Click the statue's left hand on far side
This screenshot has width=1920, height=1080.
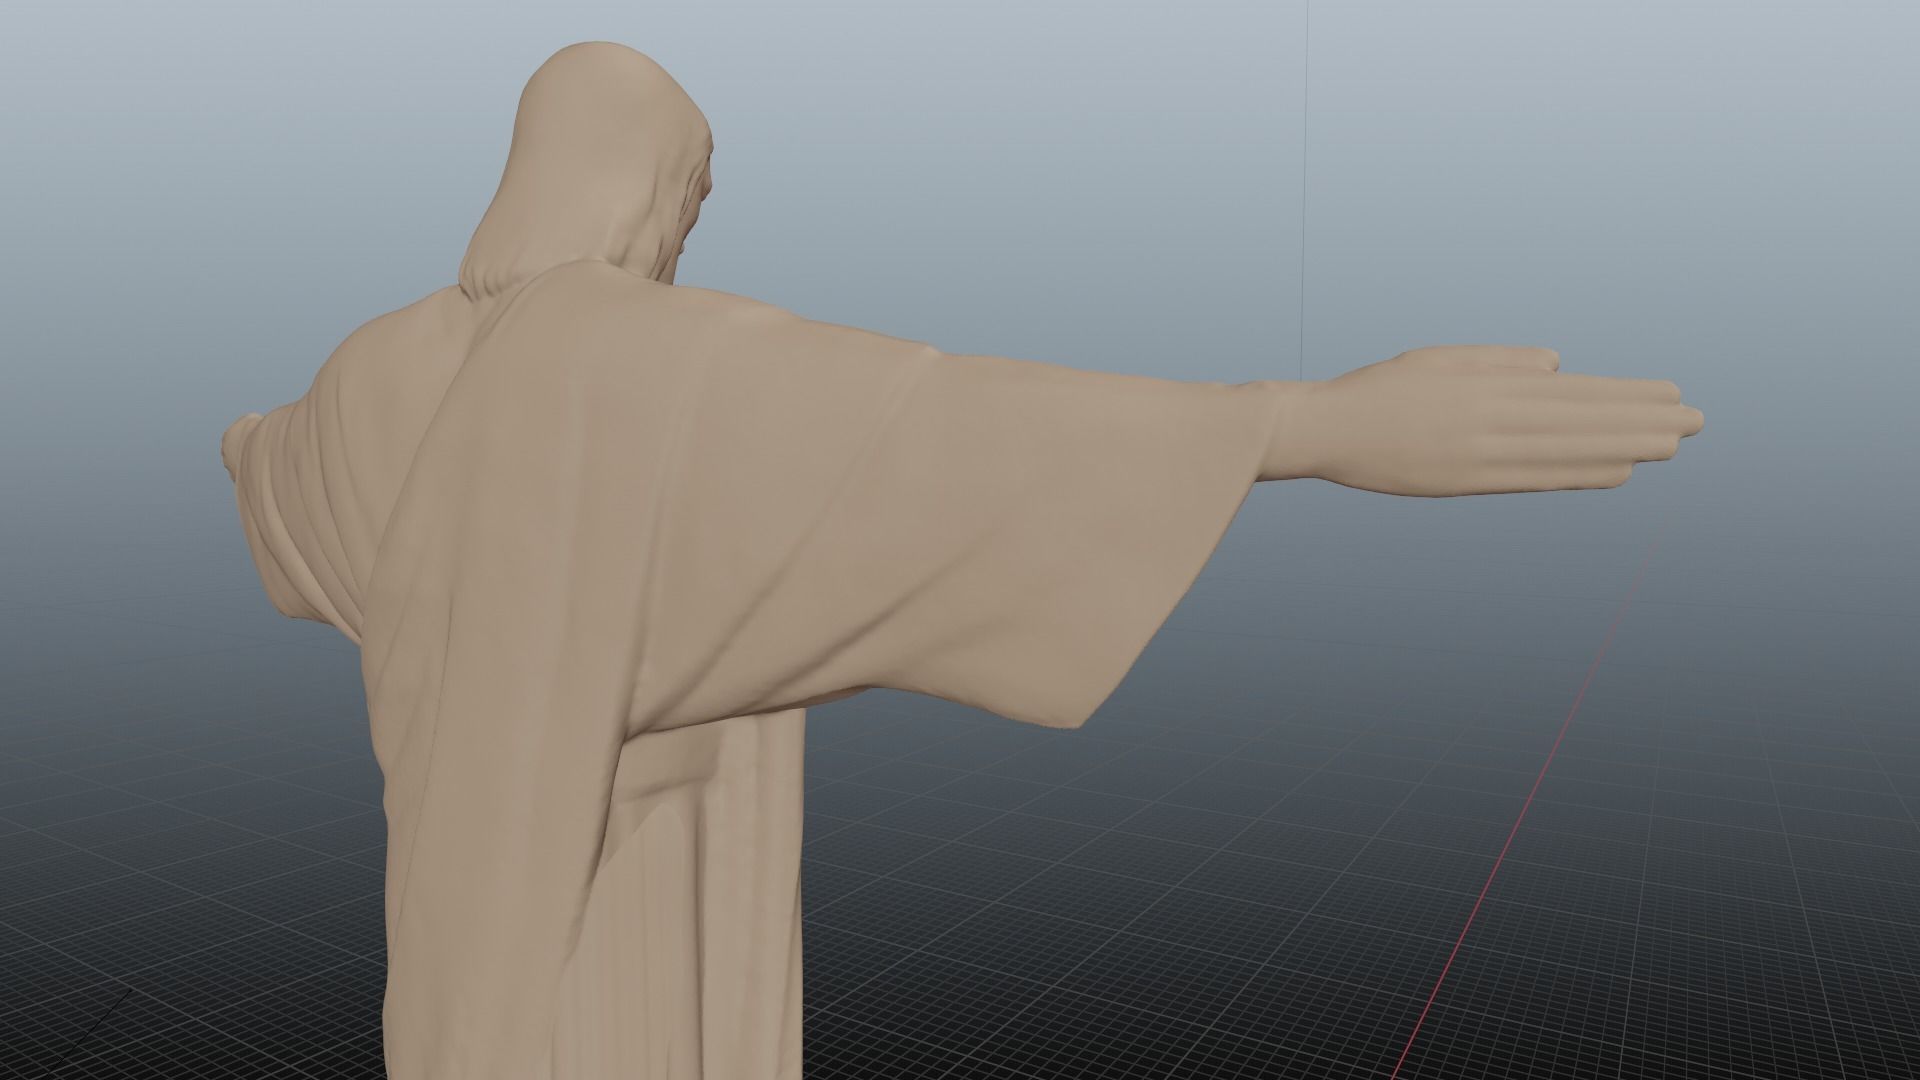pos(237,444)
